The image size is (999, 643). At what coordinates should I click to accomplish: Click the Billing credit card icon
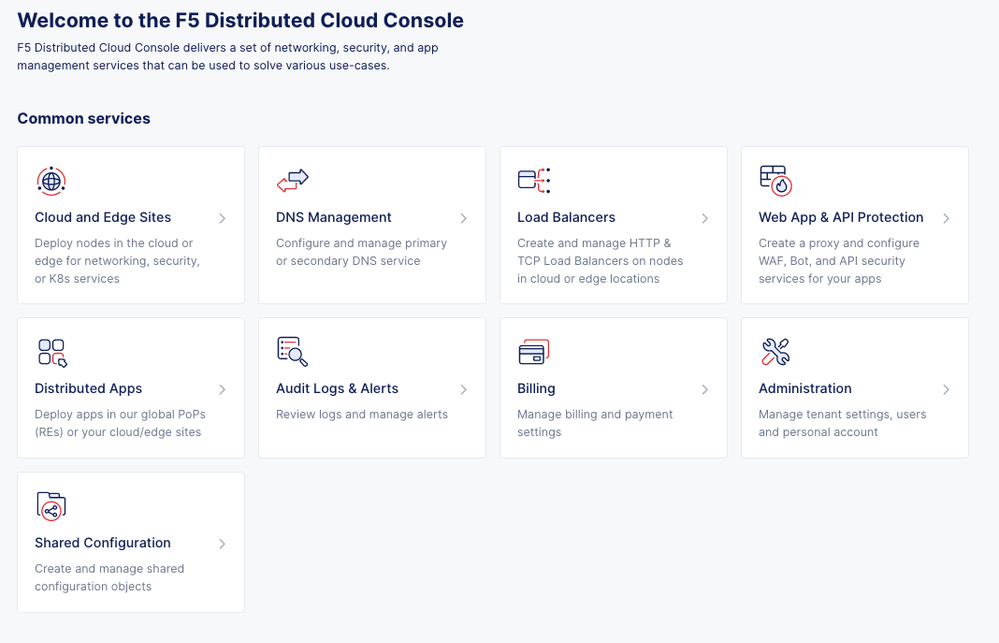click(534, 352)
